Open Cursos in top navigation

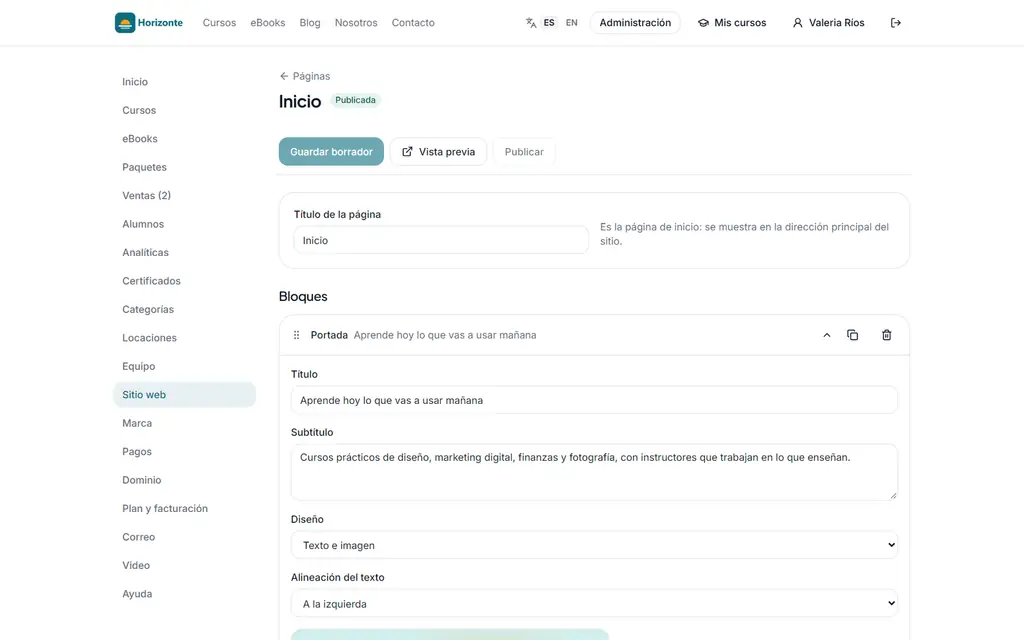[219, 23]
